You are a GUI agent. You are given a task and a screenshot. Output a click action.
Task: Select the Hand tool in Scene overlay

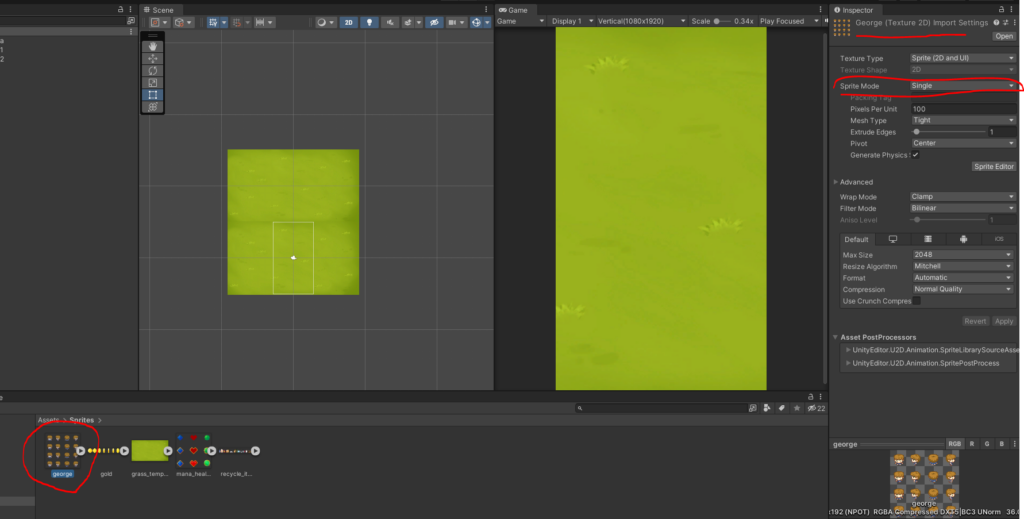pos(153,46)
